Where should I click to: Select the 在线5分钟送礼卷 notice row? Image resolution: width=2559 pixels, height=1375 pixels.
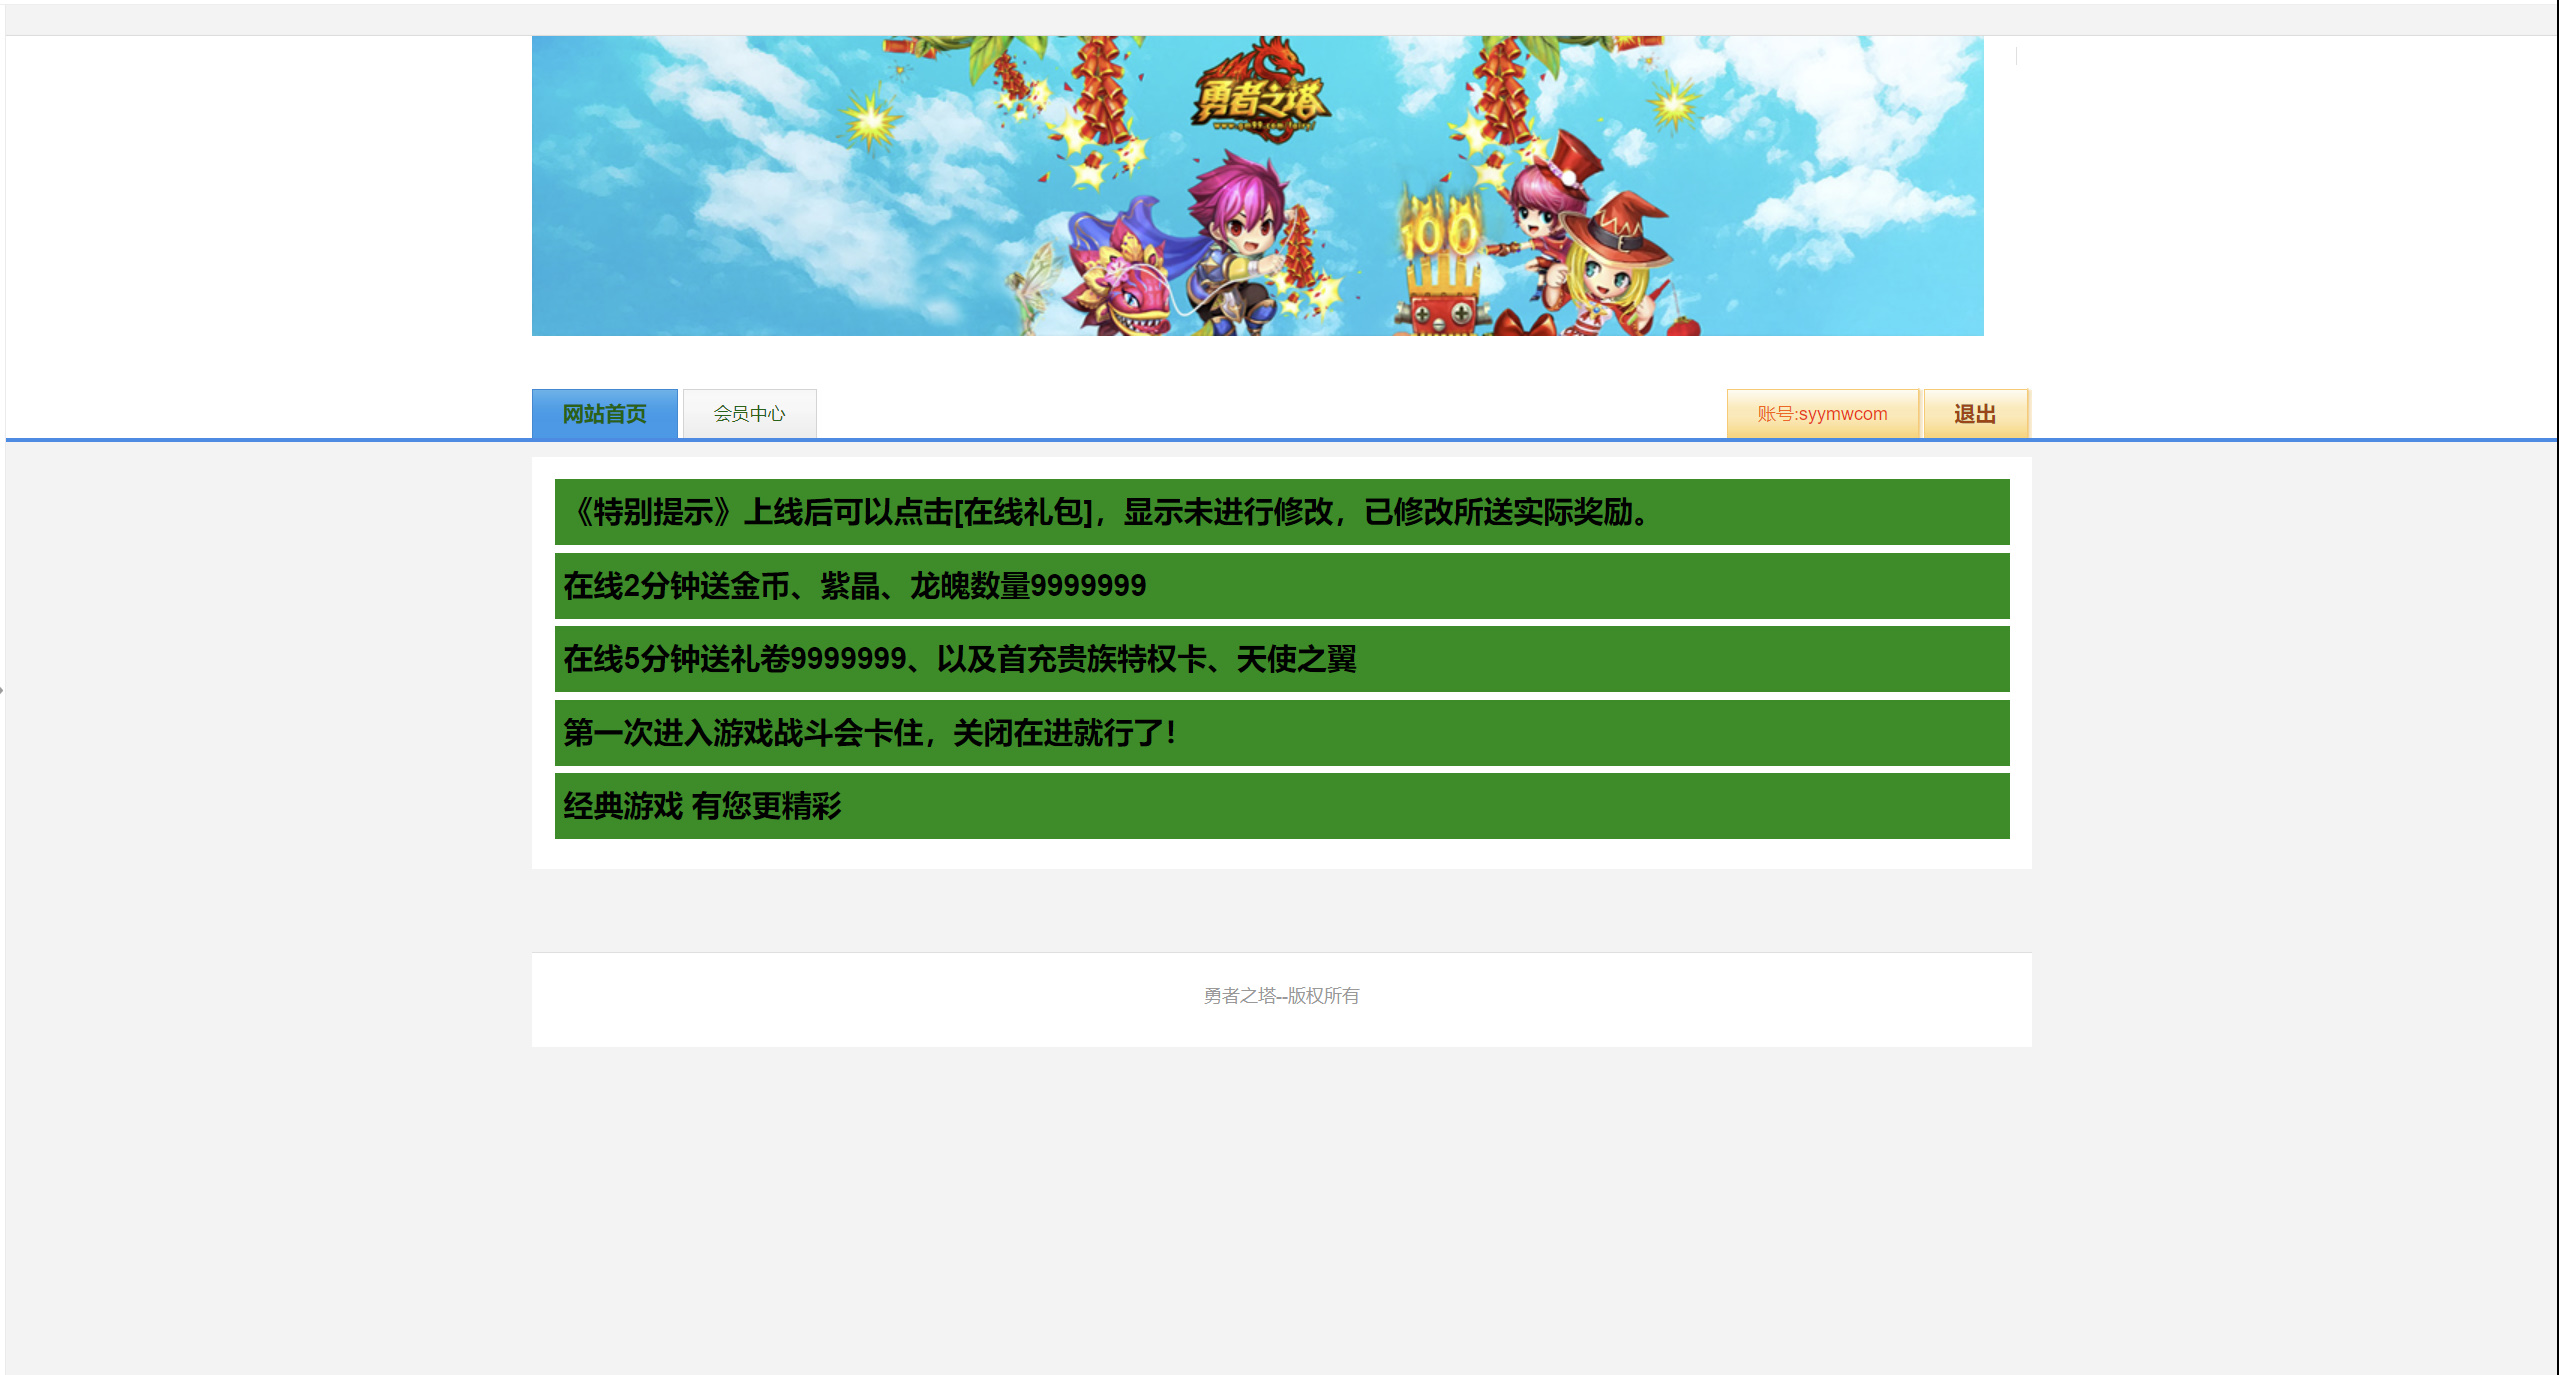[1281, 659]
